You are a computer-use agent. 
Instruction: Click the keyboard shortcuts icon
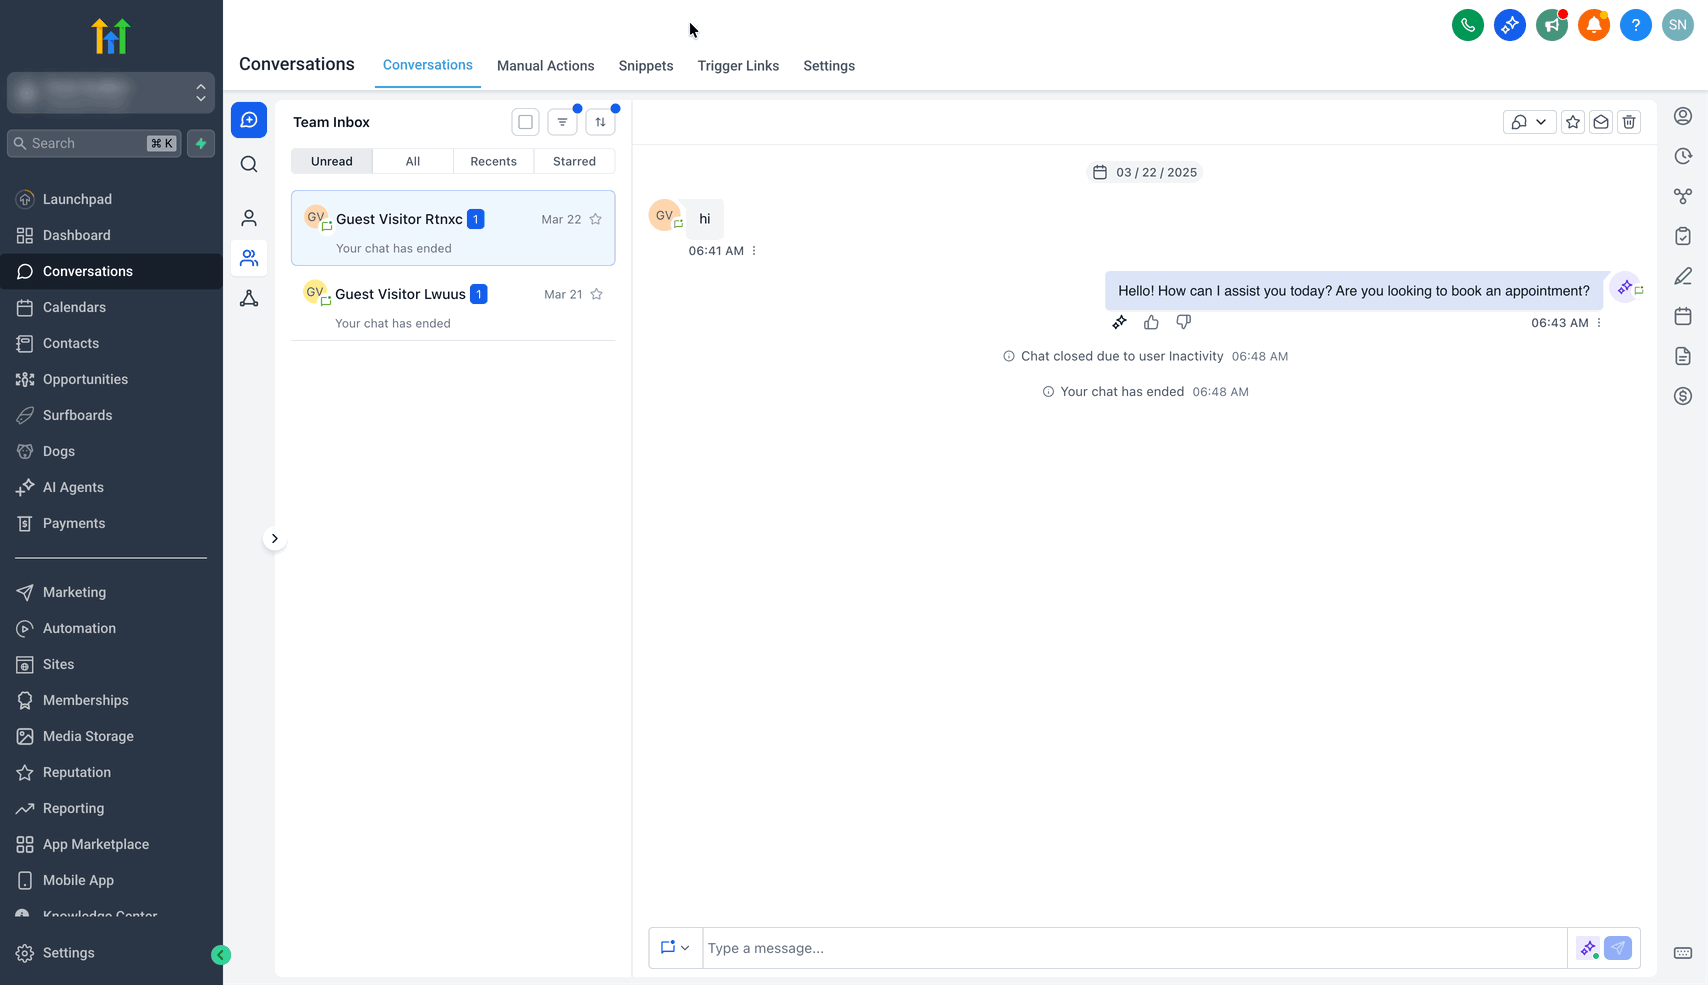tap(1683, 953)
